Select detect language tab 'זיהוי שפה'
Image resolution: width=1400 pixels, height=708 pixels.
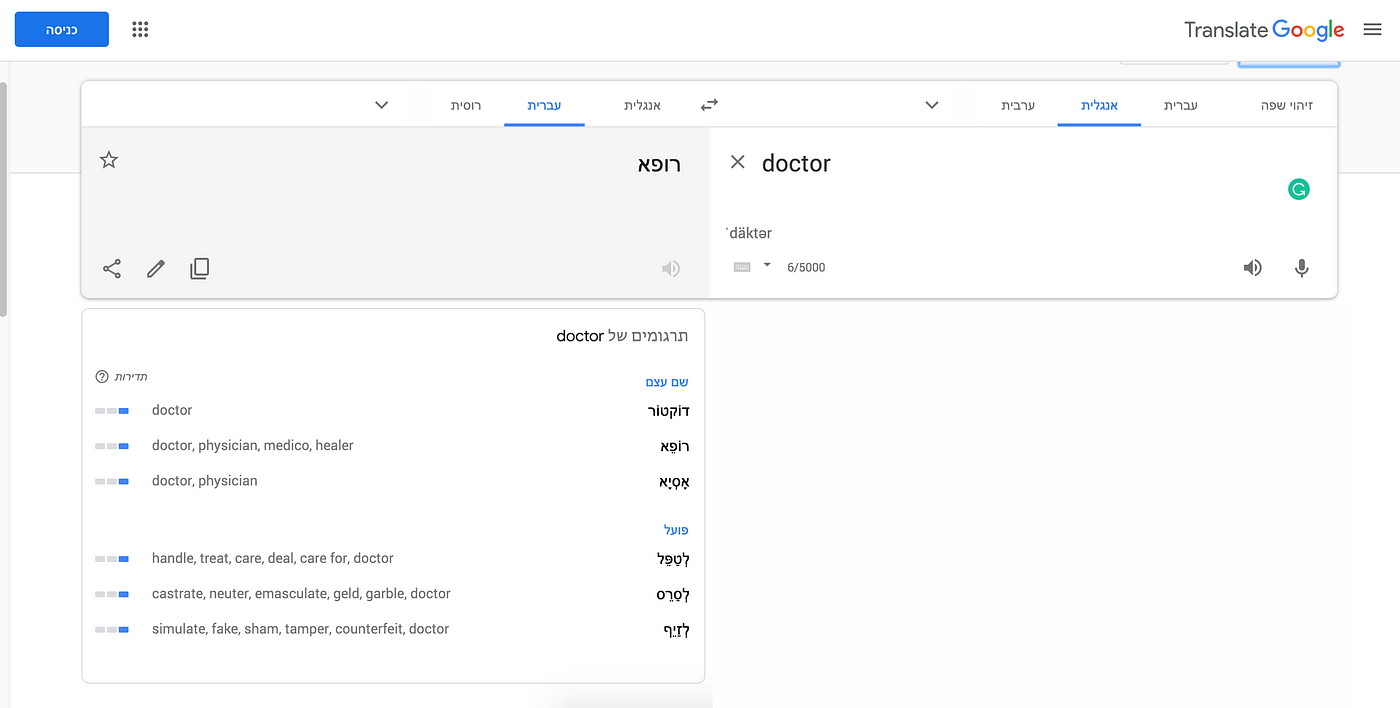tap(1286, 105)
